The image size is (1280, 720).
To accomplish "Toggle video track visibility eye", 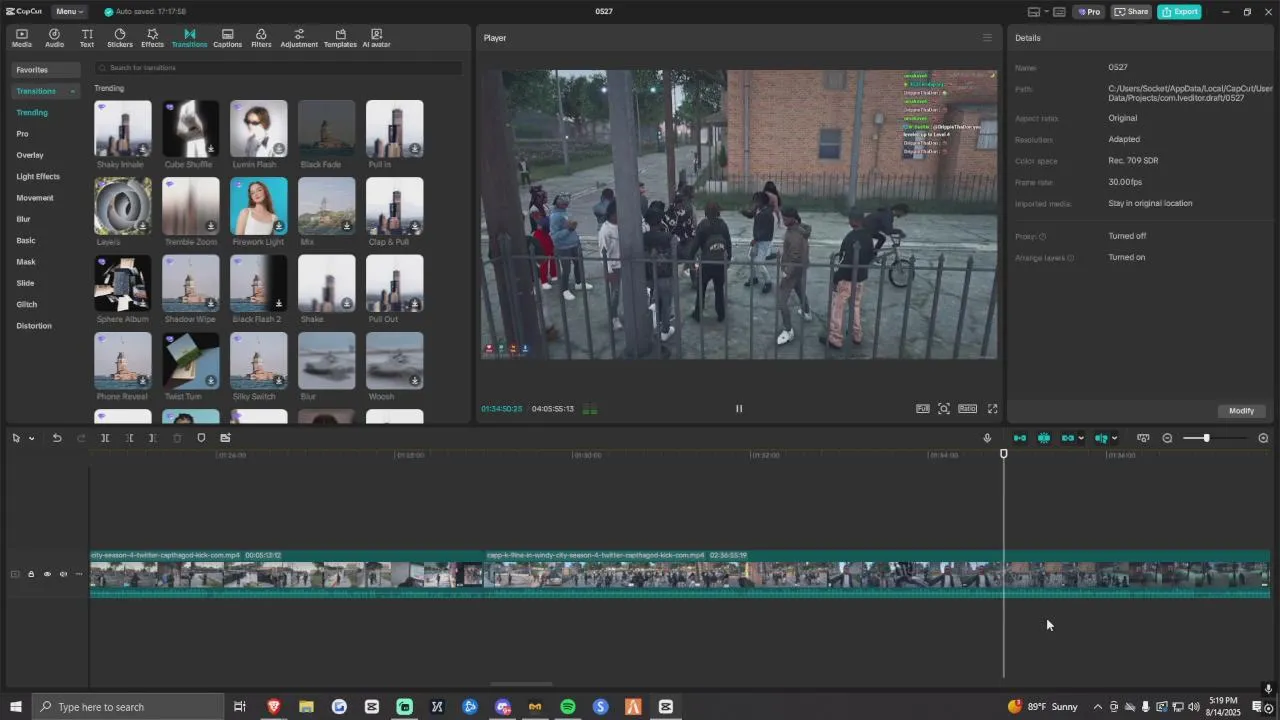I will pyautogui.click(x=47, y=574).
